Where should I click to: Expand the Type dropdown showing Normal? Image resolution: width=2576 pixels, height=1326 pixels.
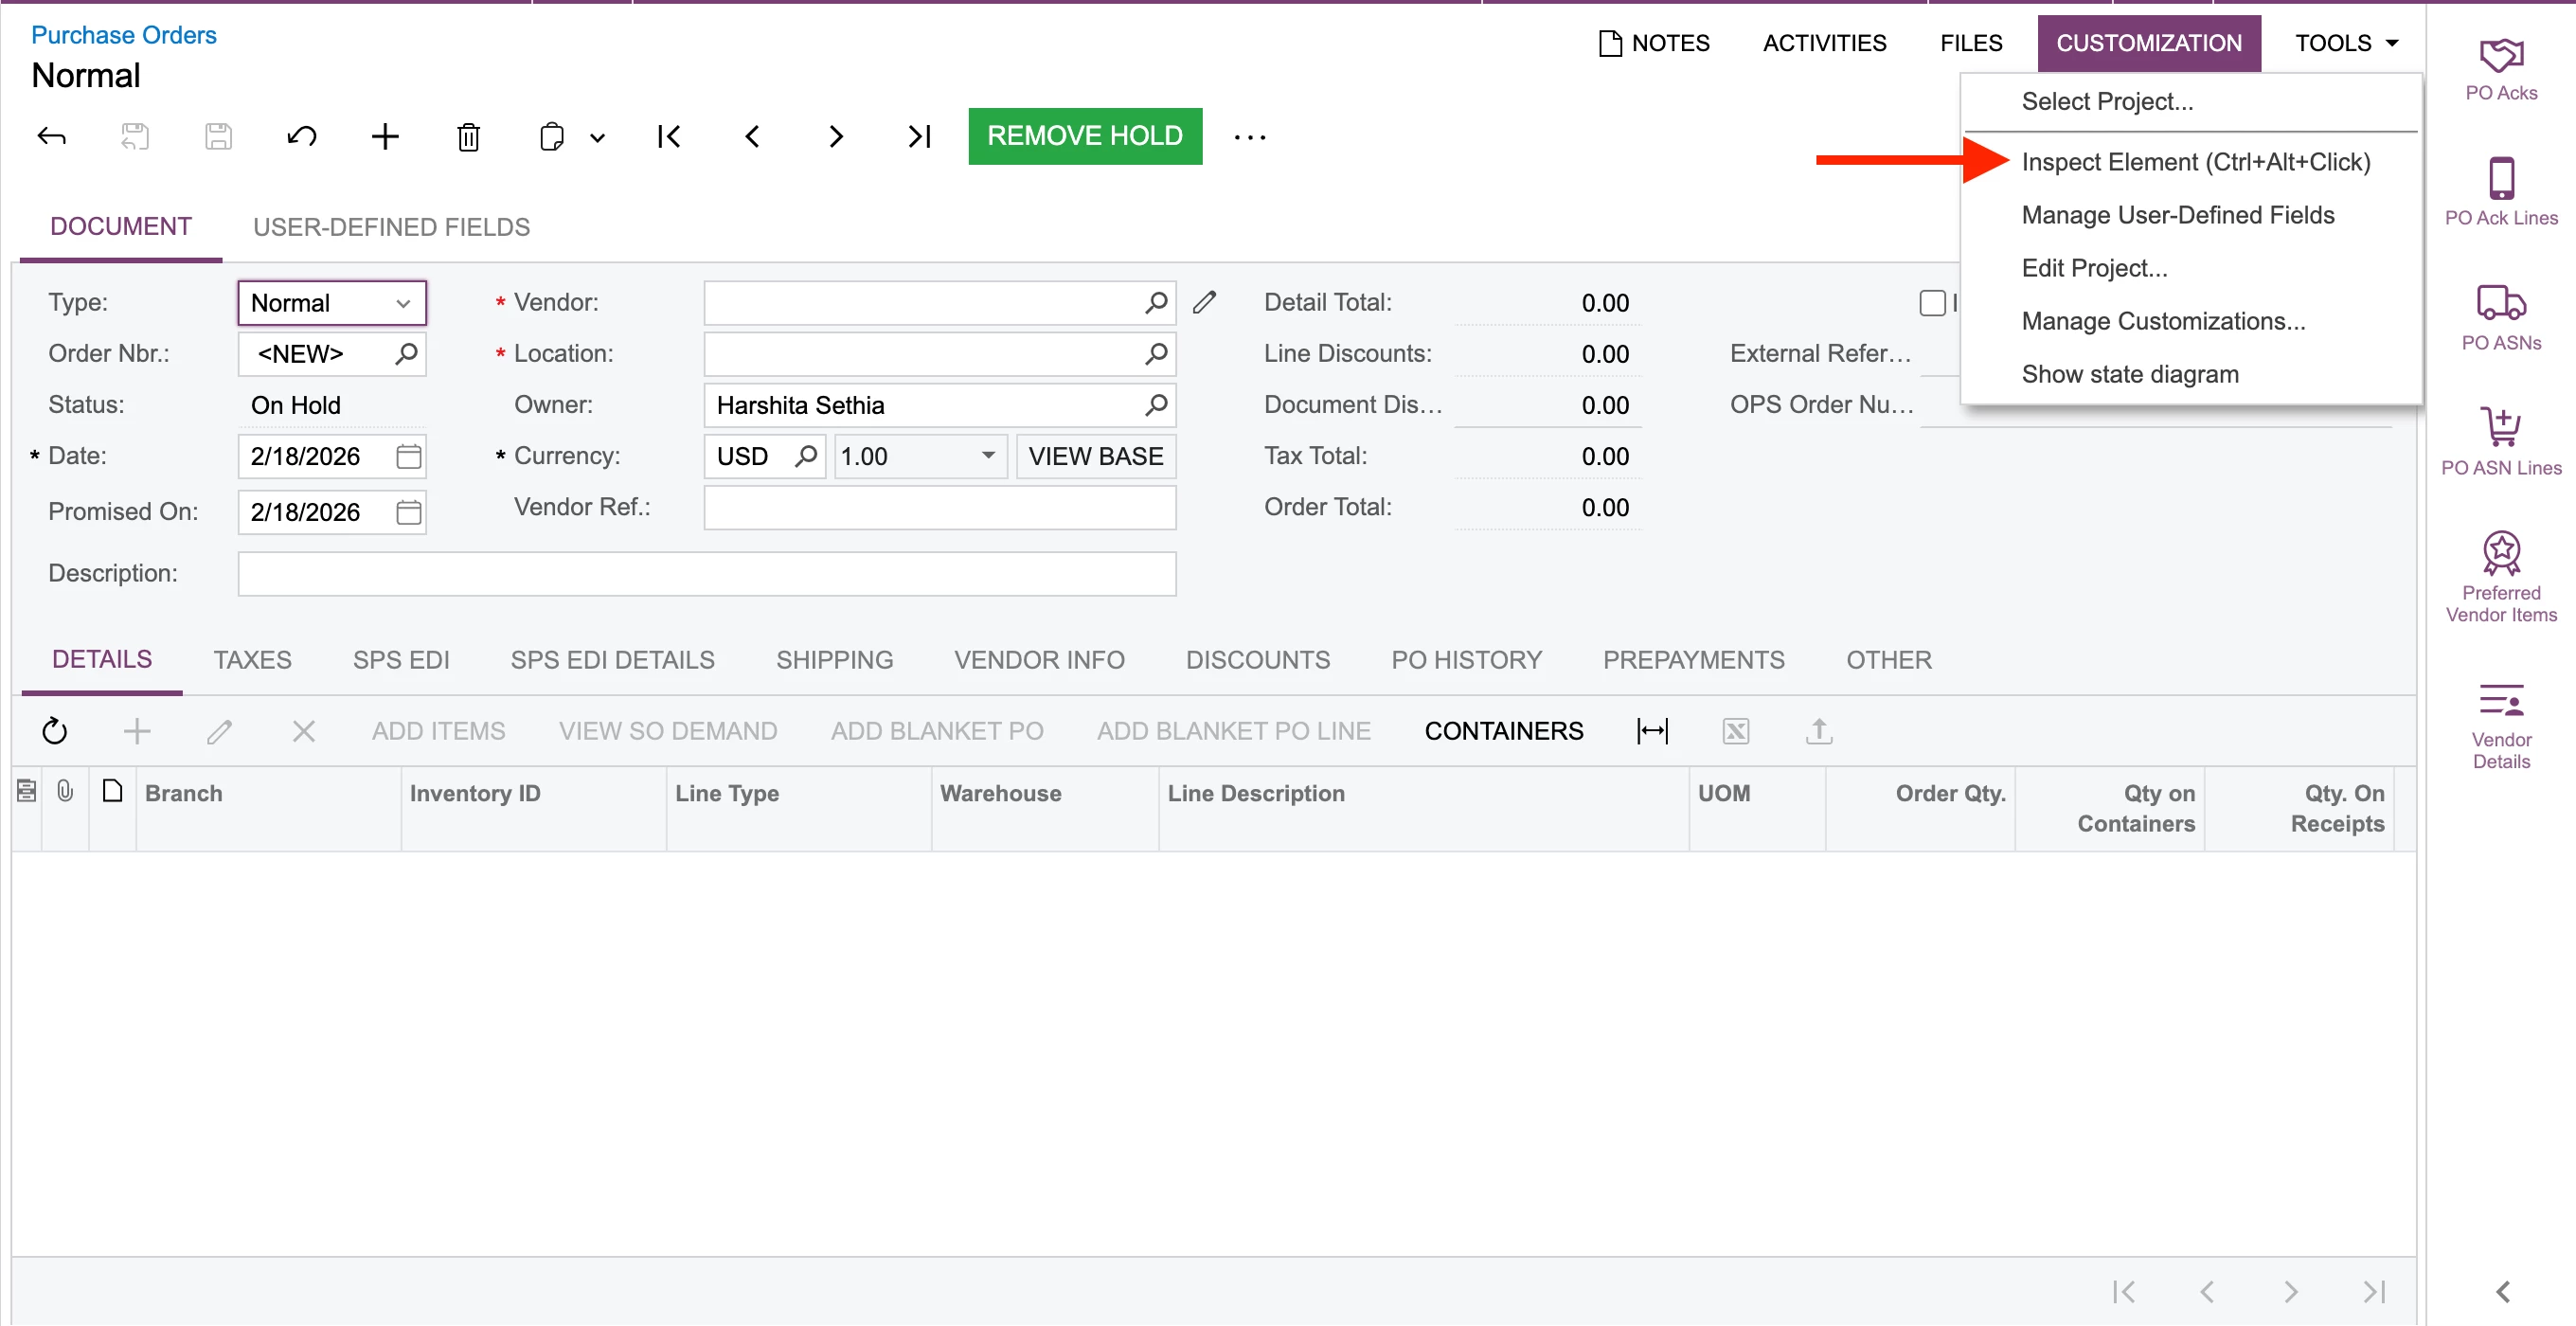tap(403, 303)
